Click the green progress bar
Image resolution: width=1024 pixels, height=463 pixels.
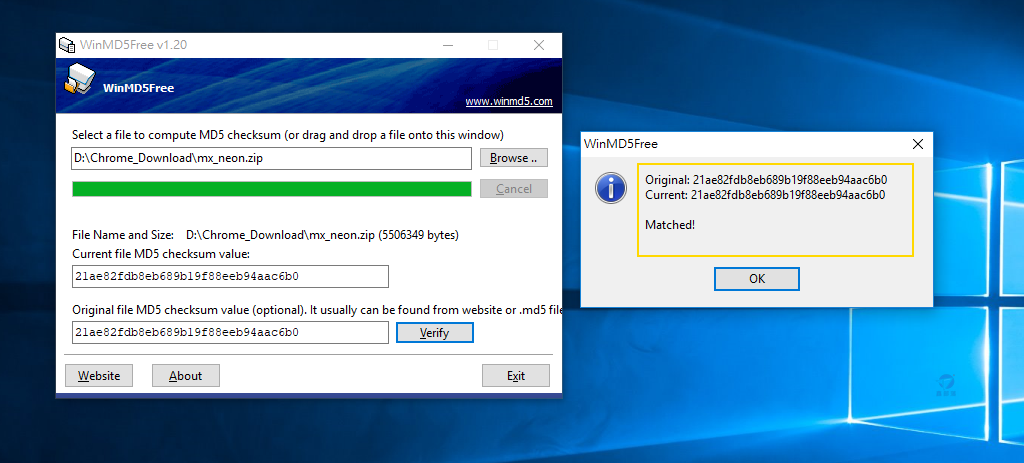[272, 189]
